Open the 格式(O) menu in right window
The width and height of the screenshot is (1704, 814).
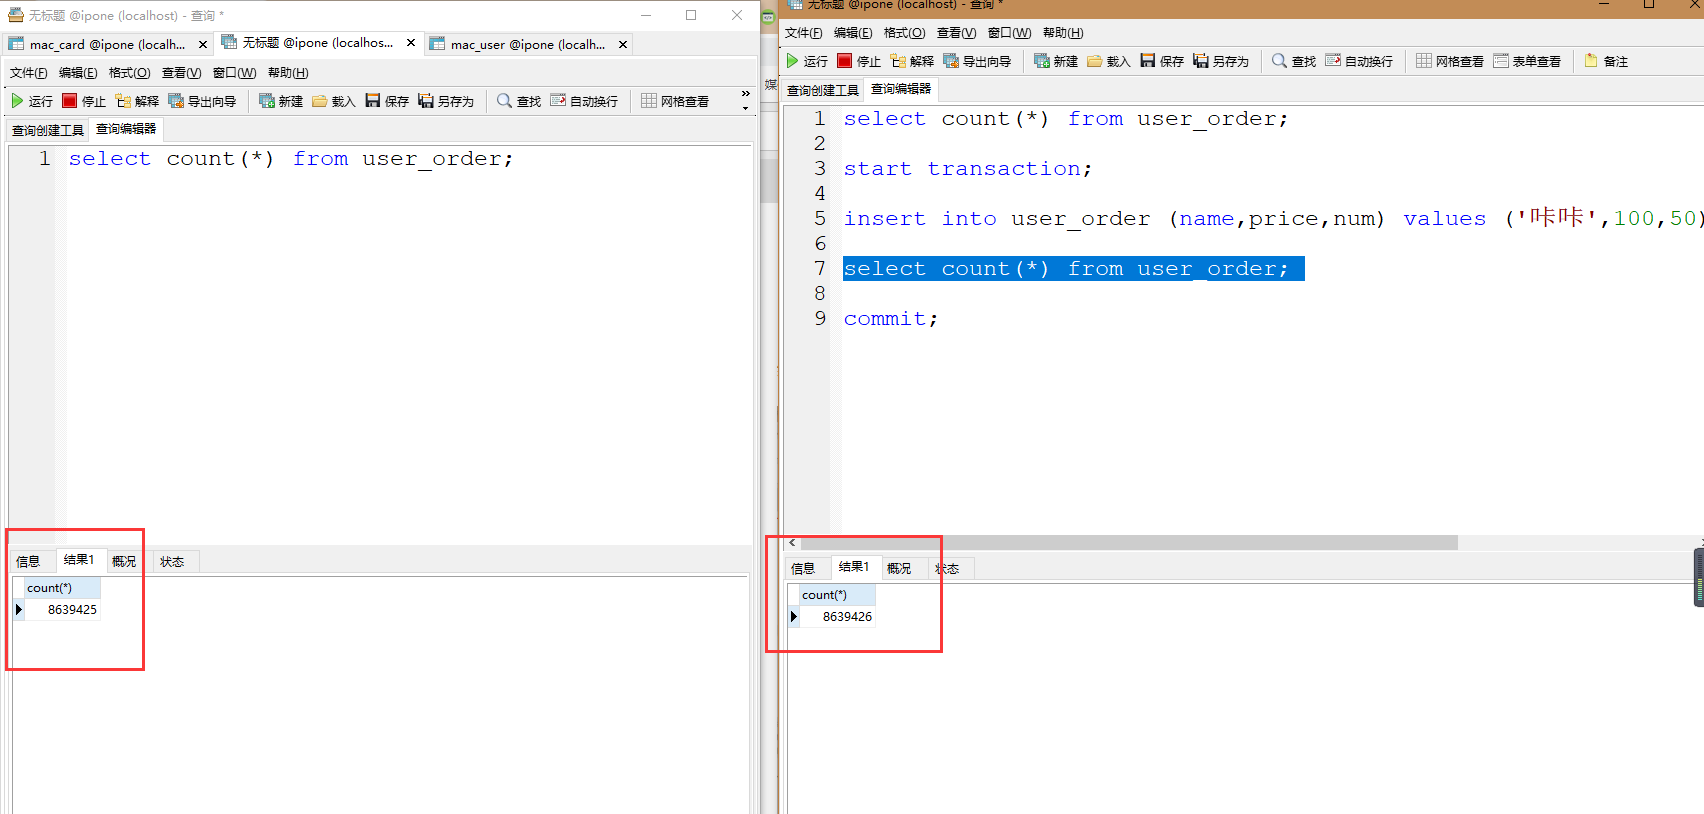click(905, 33)
